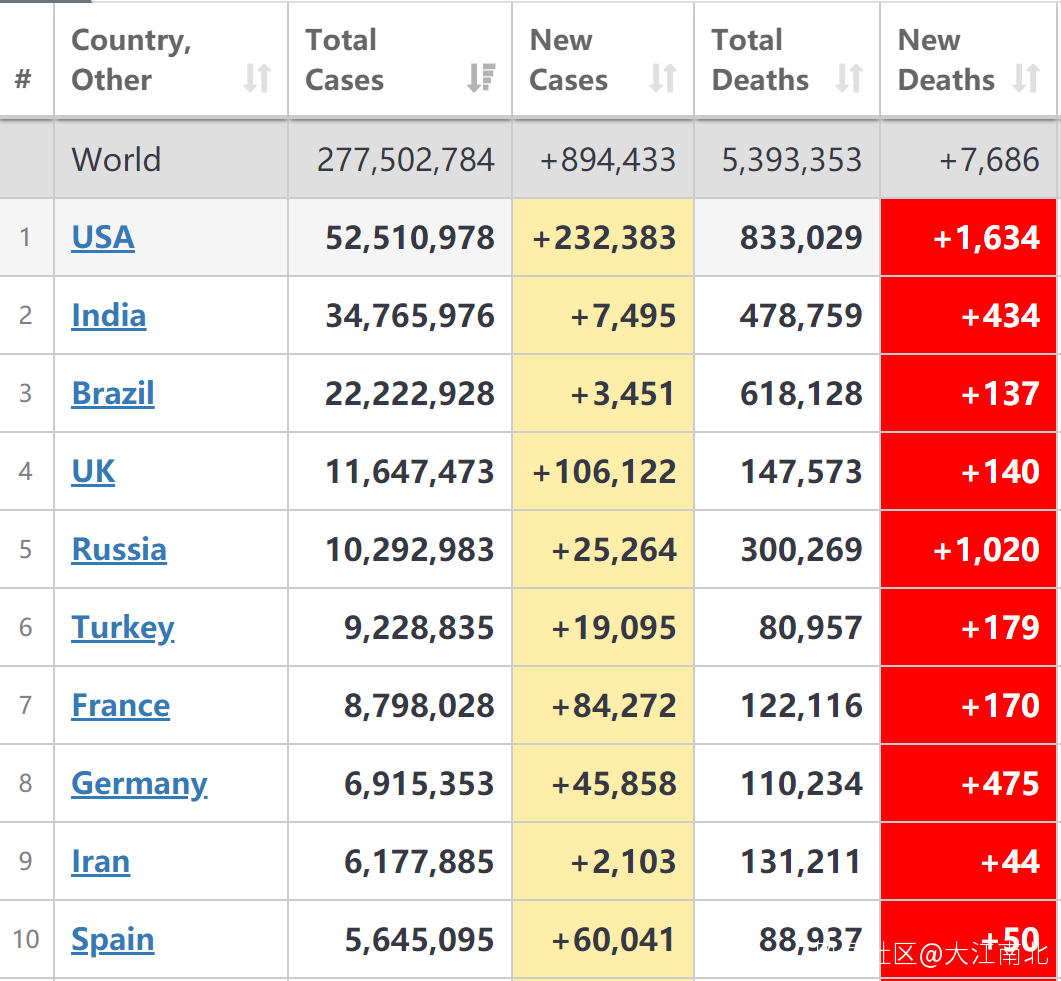Open the Germany link
This screenshot has height=981, width=1061.
click(x=139, y=783)
